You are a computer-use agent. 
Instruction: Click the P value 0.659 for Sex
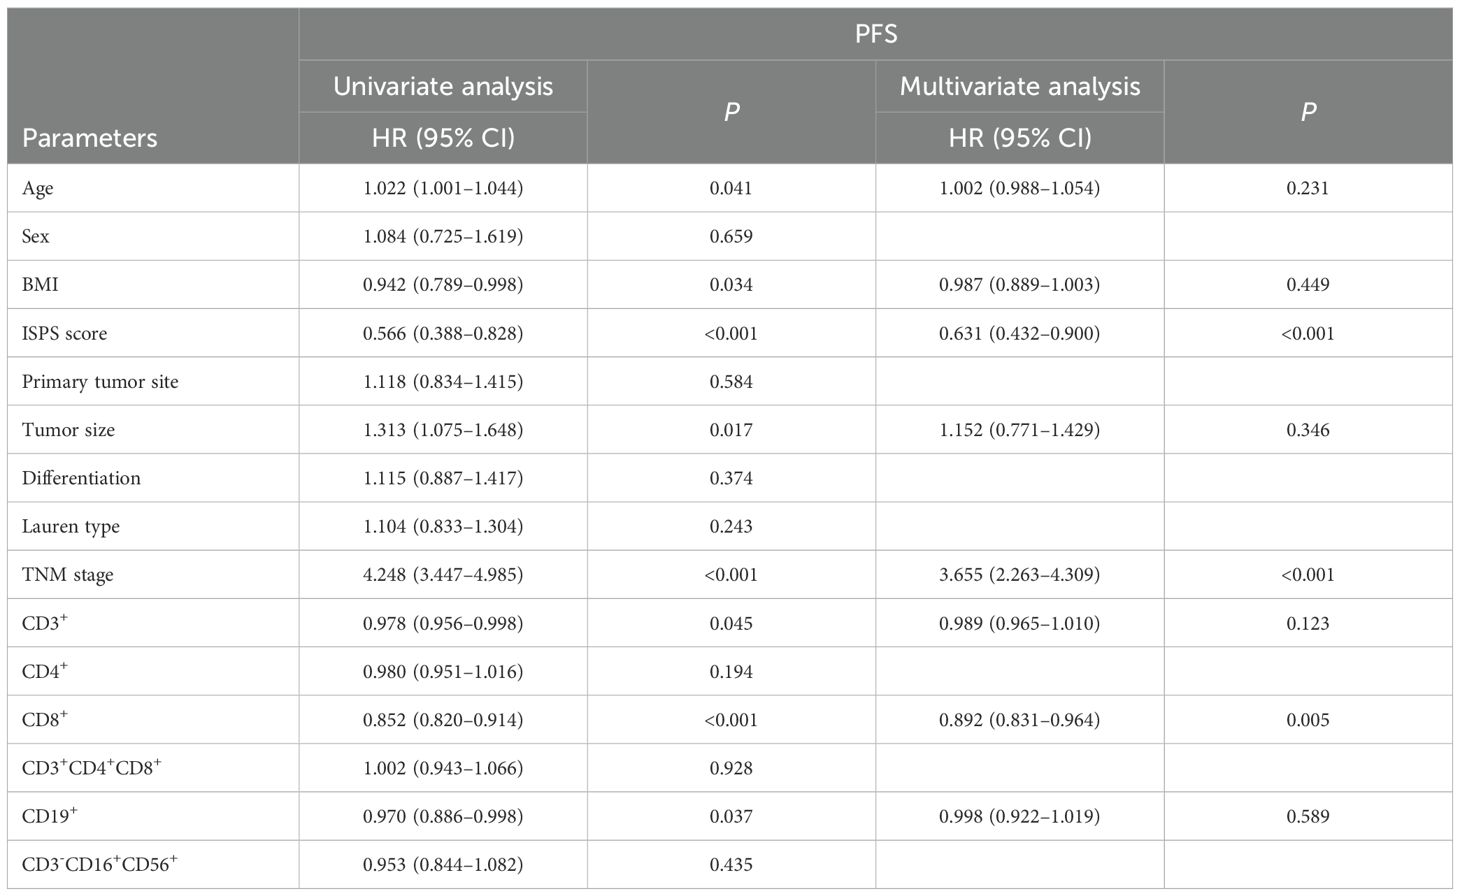(731, 236)
